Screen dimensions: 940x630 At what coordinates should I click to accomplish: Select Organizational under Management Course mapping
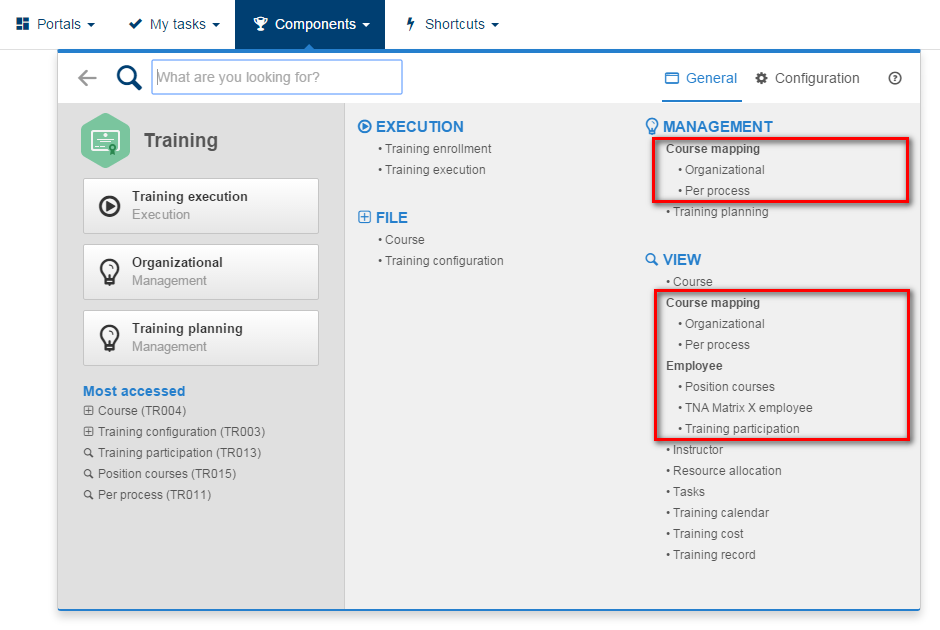[x=724, y=170]
